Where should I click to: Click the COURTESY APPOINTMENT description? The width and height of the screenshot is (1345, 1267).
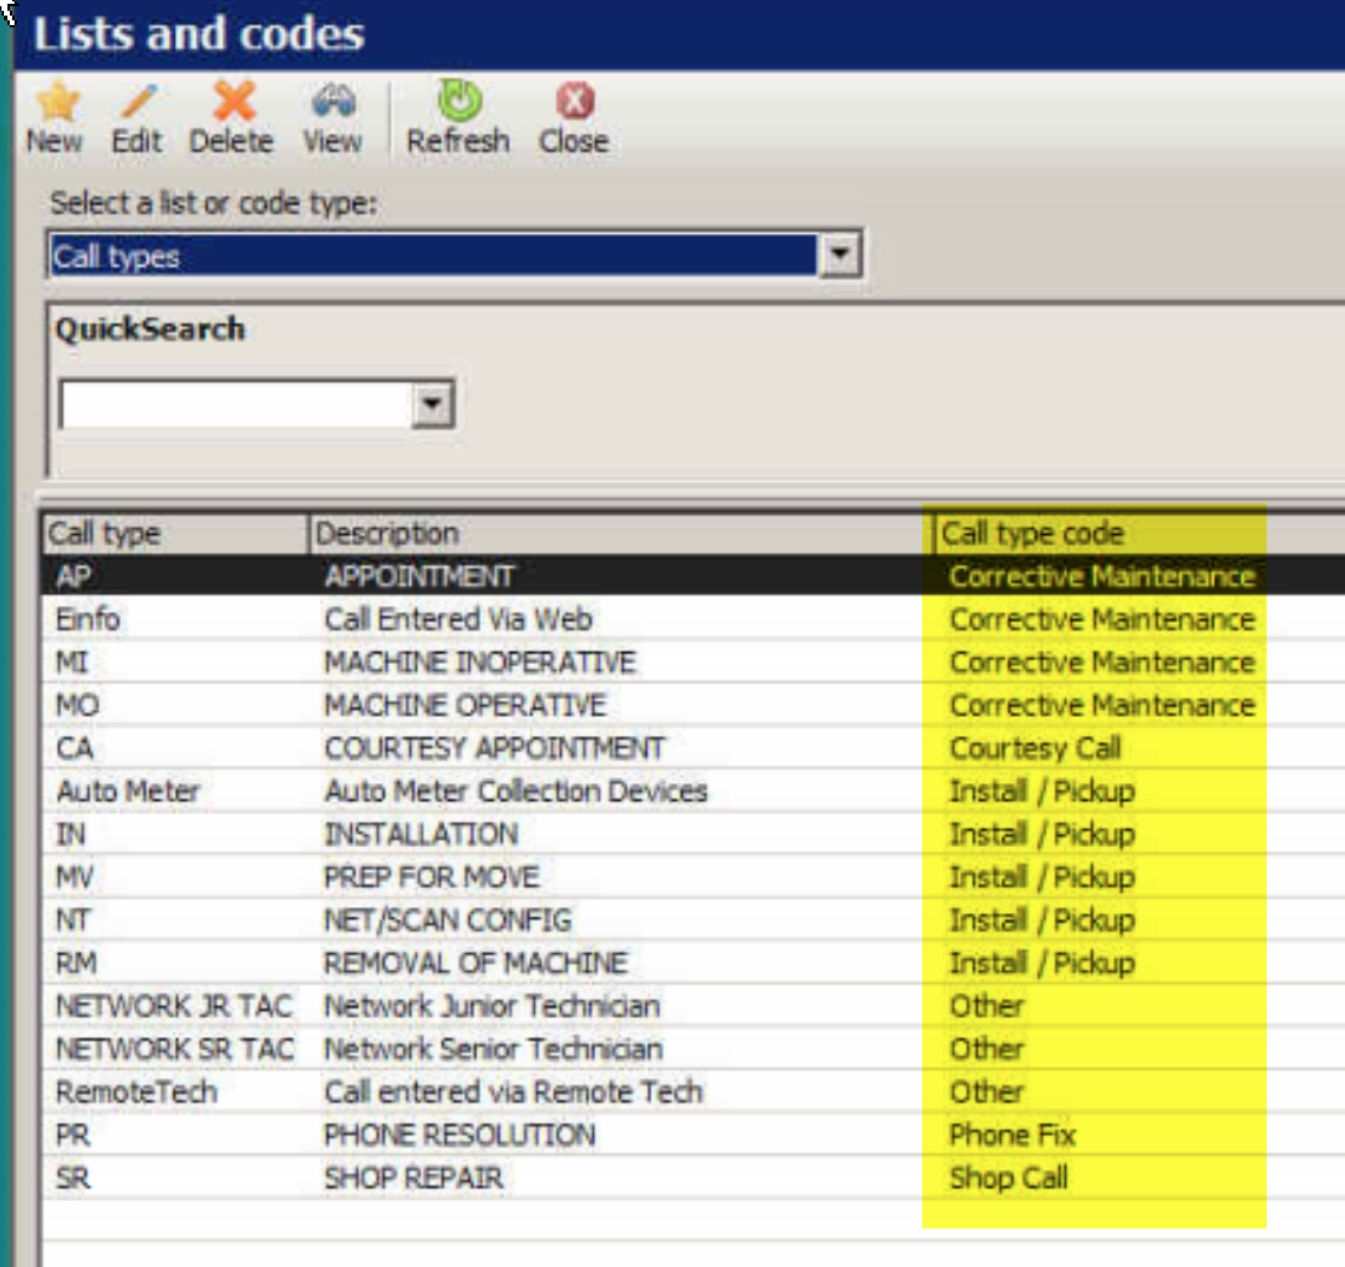point(495,749)
